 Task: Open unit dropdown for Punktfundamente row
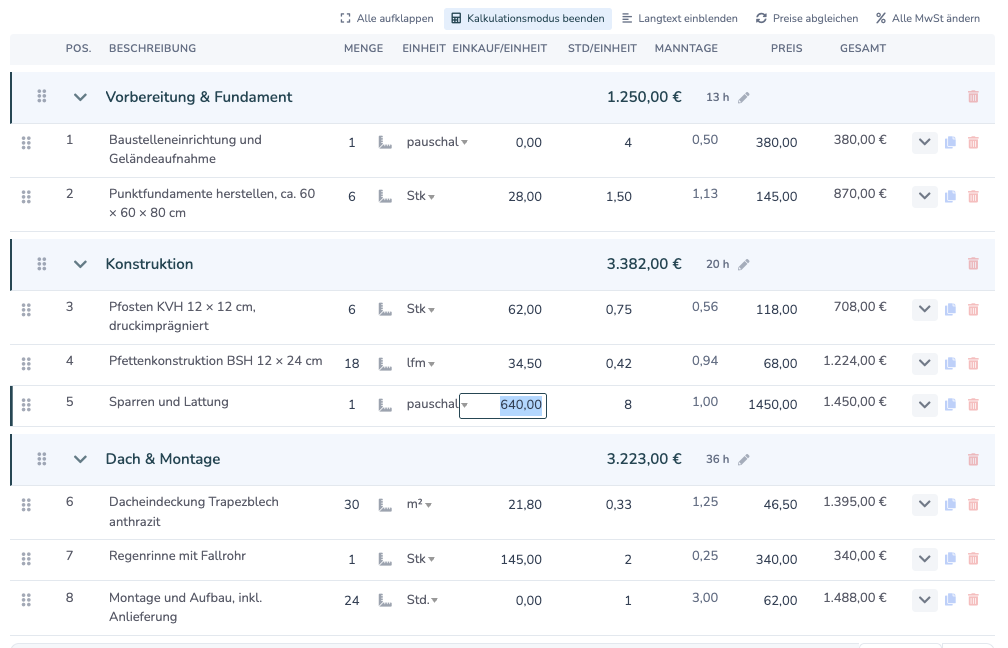click(421, 196)
